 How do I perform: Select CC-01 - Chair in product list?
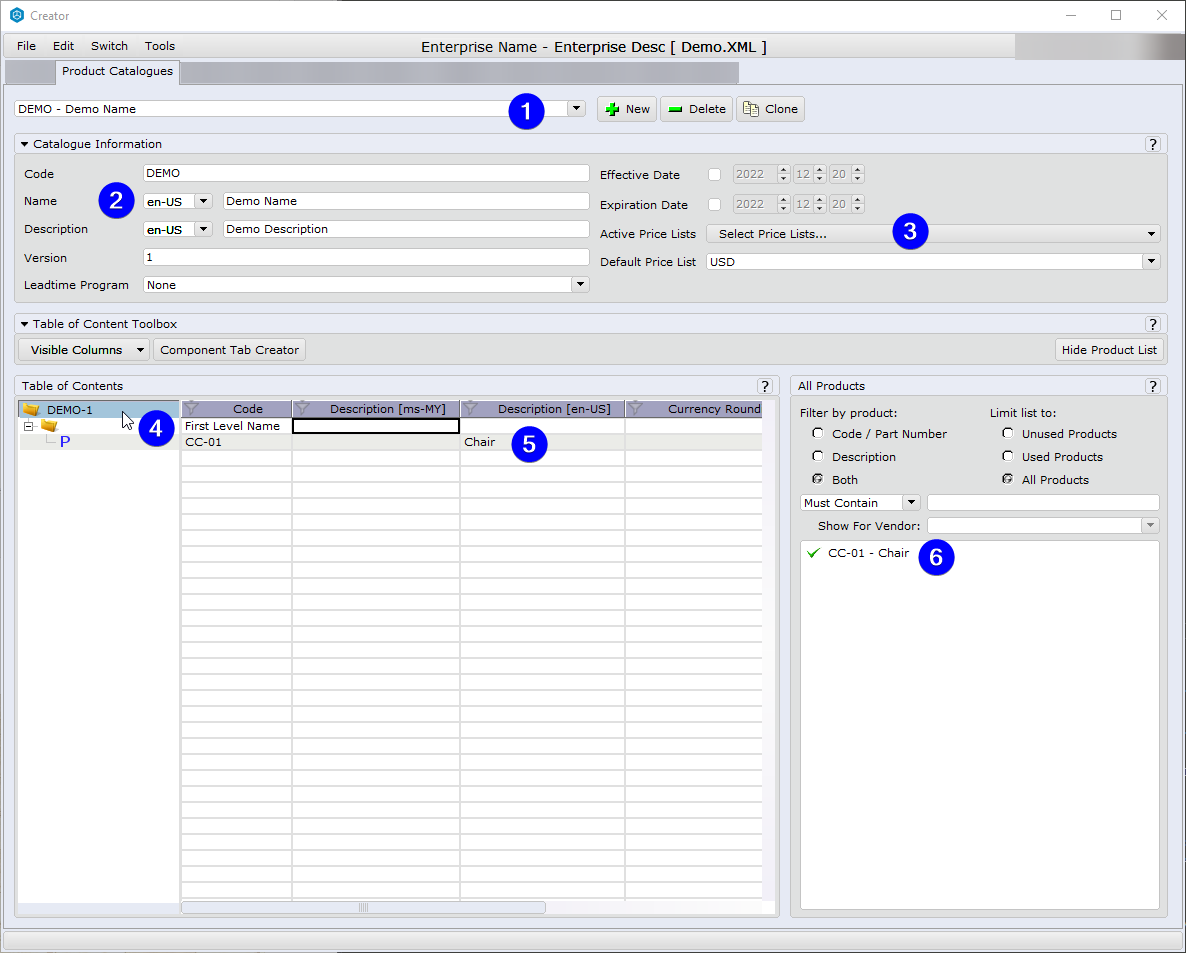(x=868, y=553)
